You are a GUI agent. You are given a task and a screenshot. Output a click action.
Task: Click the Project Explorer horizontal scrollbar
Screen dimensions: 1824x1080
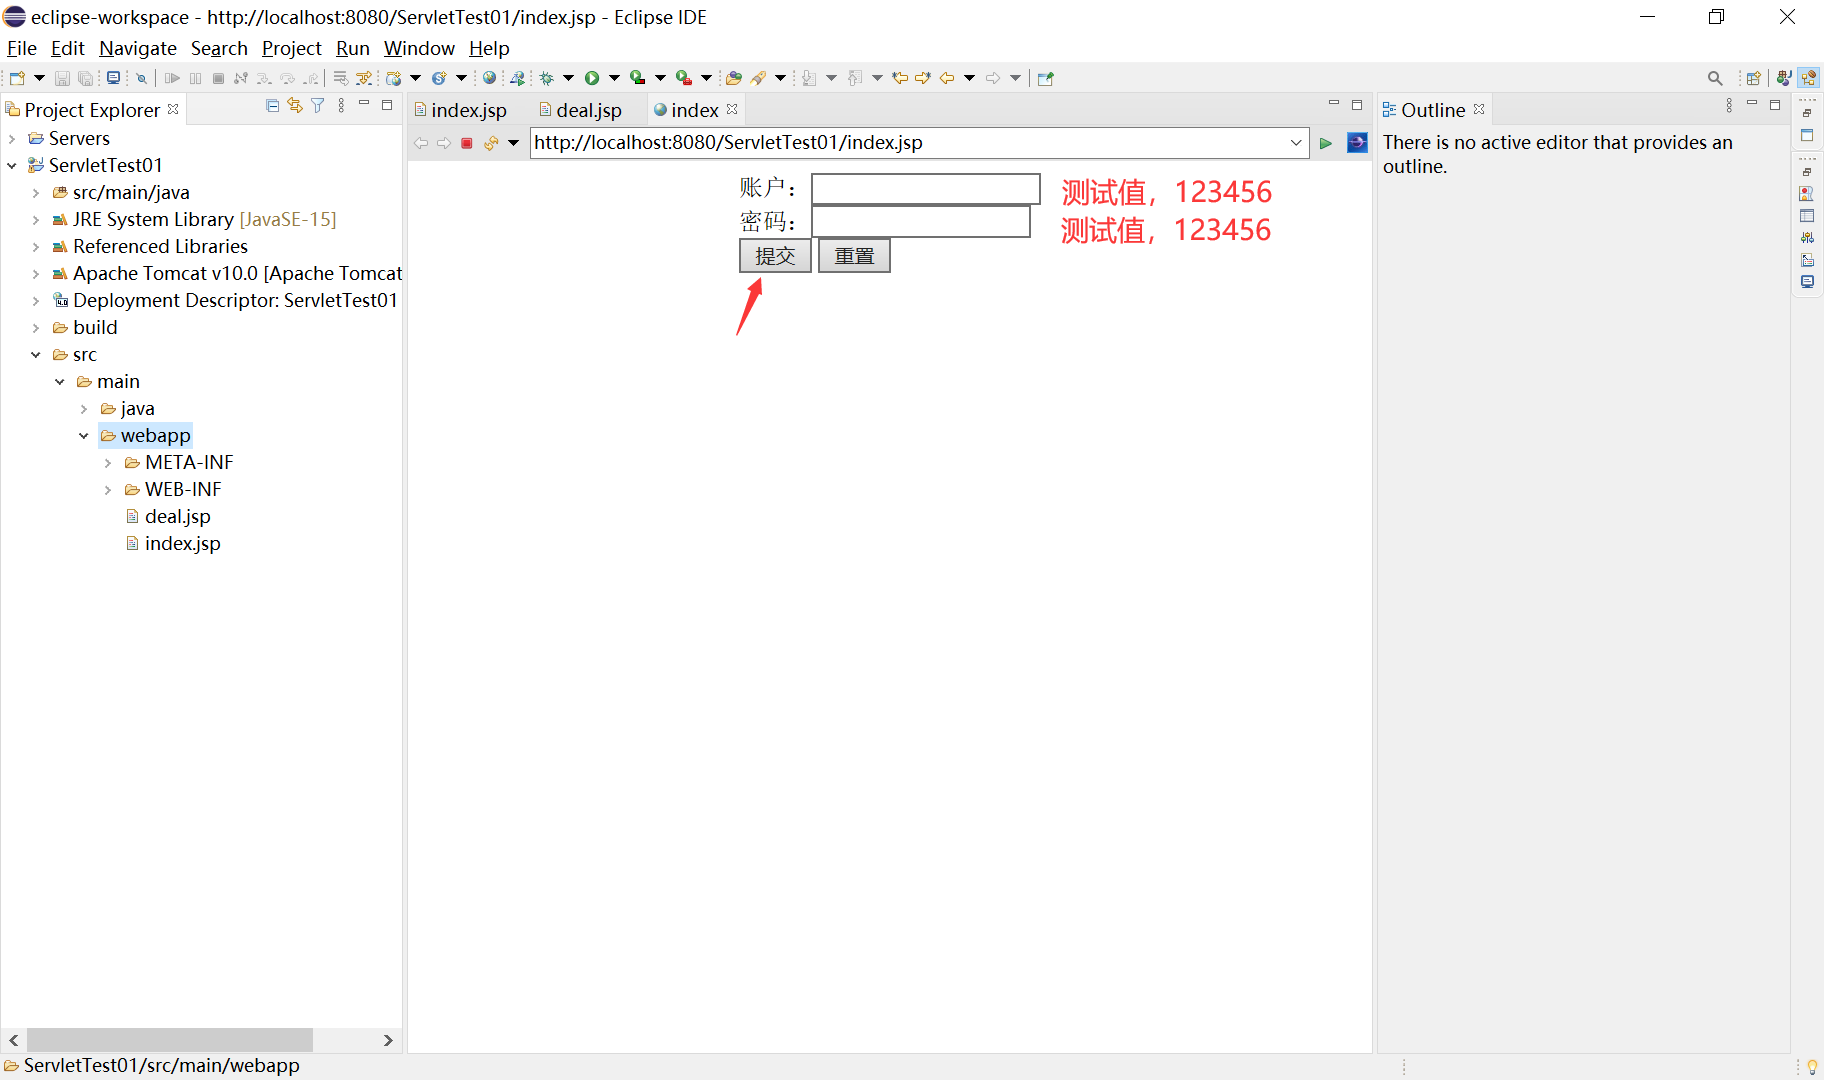[x=170, y=1040]
